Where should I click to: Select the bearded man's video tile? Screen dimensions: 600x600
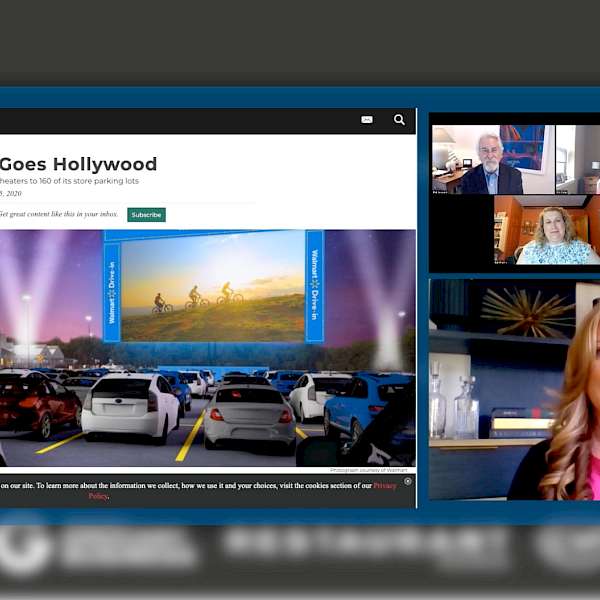pyautogui.click(x=493, y=160)
